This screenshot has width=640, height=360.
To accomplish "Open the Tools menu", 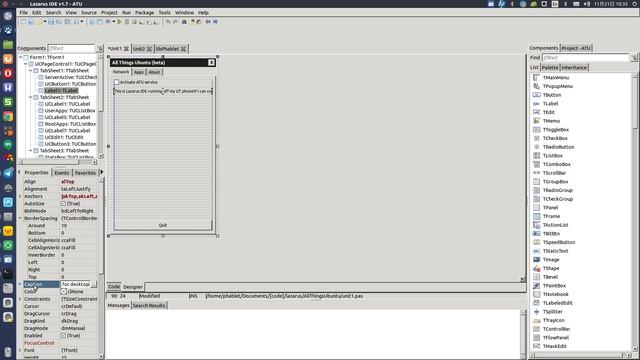I will [x=164, y=13].
